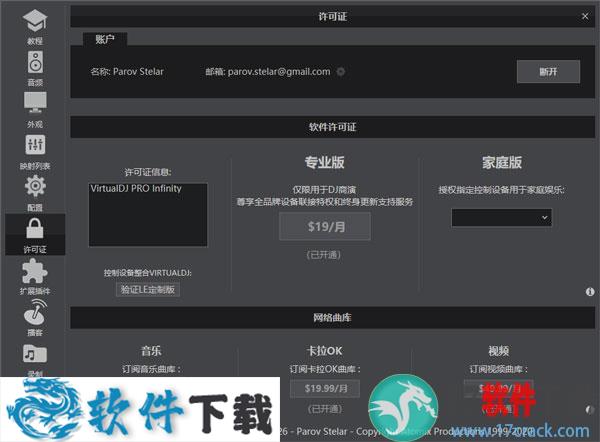Close the 许可证 settings window
600x442 pixels.
coord(585,16)
